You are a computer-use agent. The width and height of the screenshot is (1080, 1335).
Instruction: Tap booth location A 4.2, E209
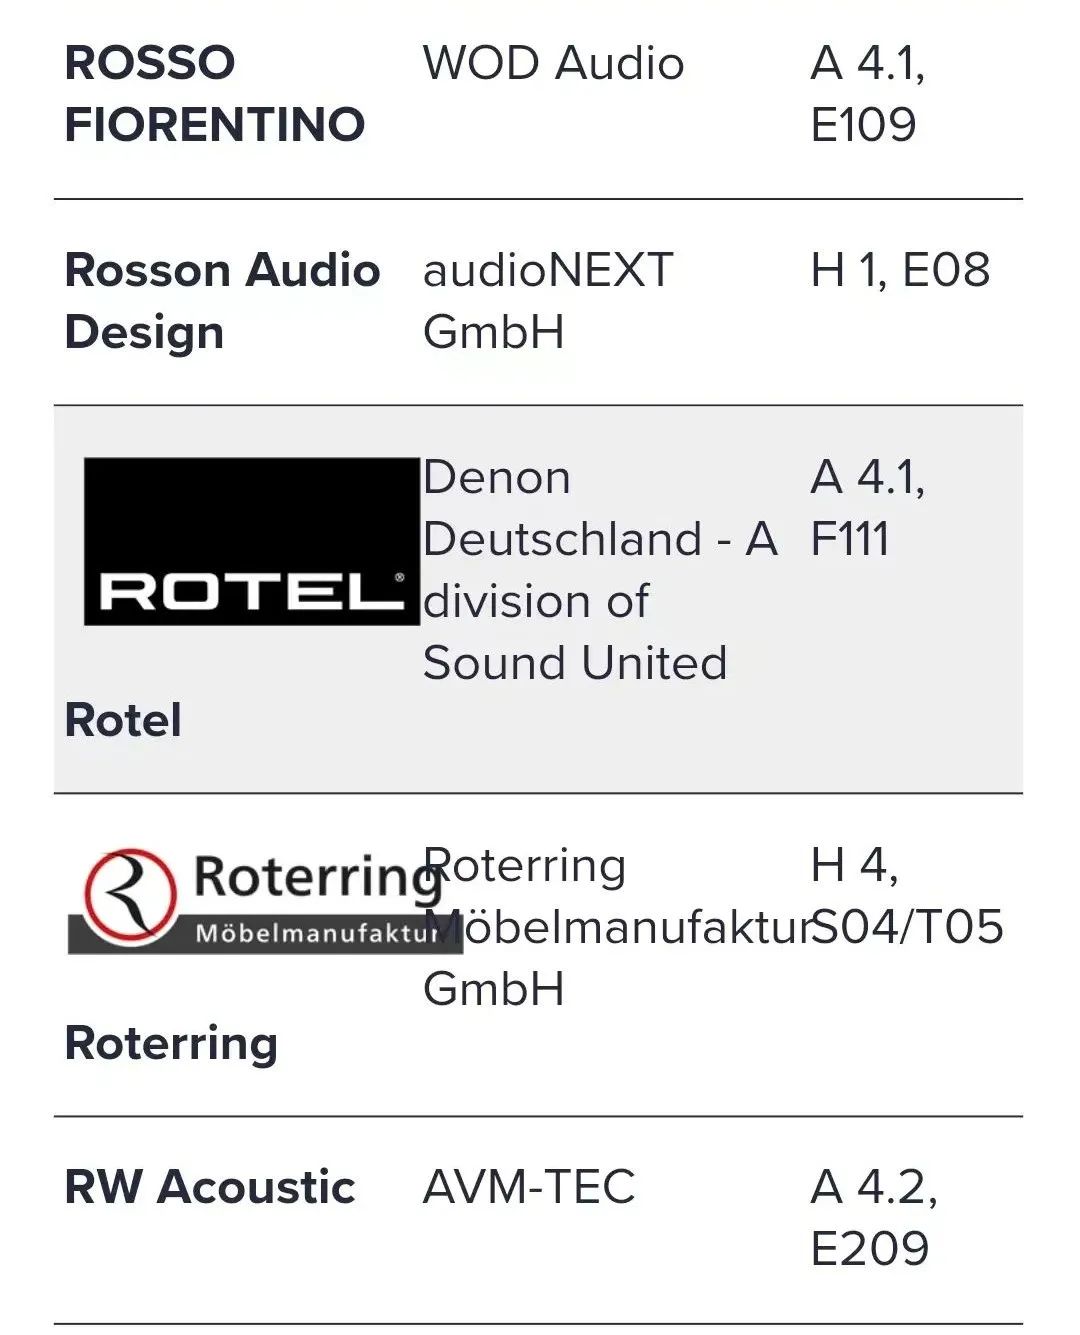click(873, 1217)
